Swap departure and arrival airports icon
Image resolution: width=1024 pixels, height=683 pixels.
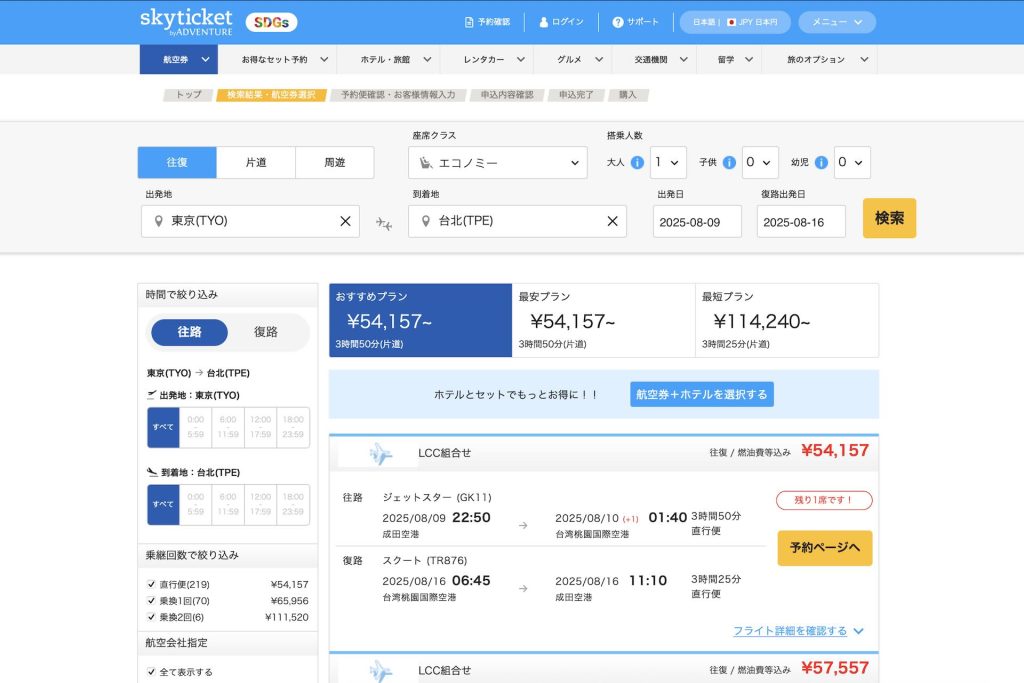coord(384,222)
